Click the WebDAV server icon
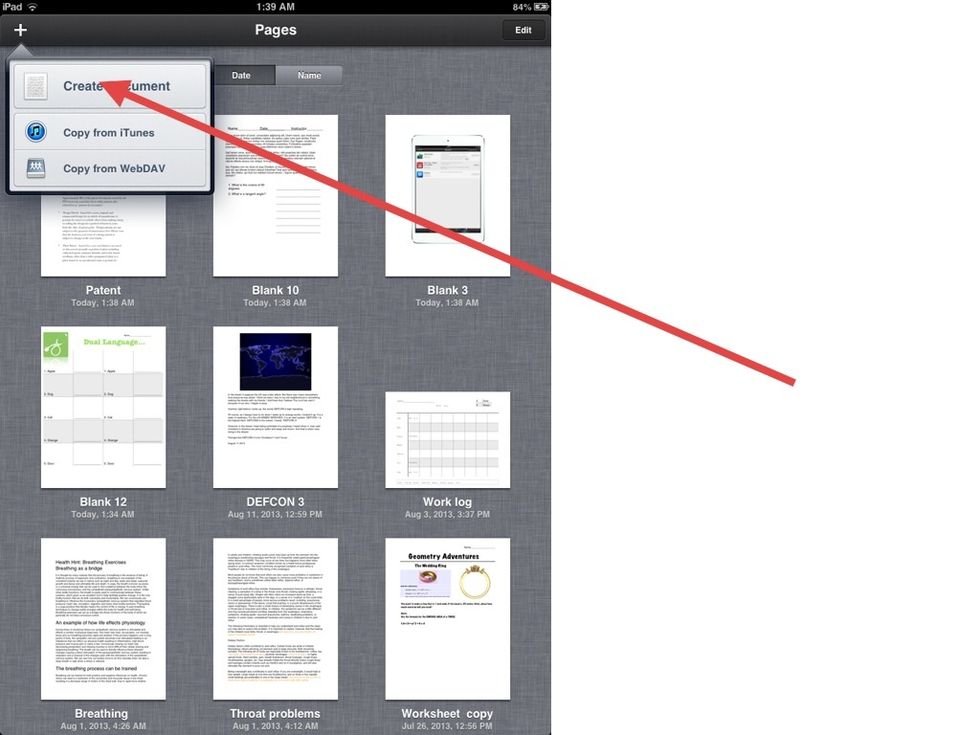 click(x=36, y=168)
